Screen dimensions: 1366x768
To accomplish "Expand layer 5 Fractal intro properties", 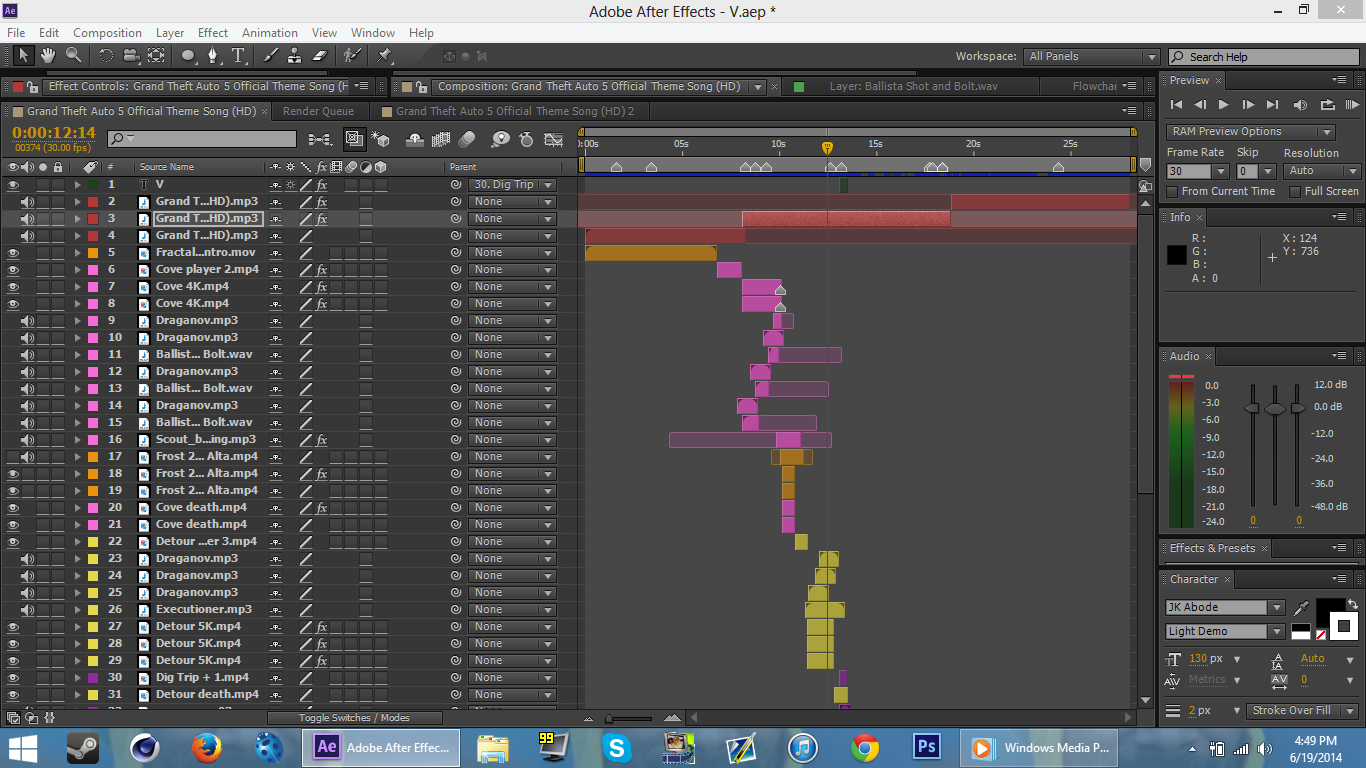I will (77, 253).
